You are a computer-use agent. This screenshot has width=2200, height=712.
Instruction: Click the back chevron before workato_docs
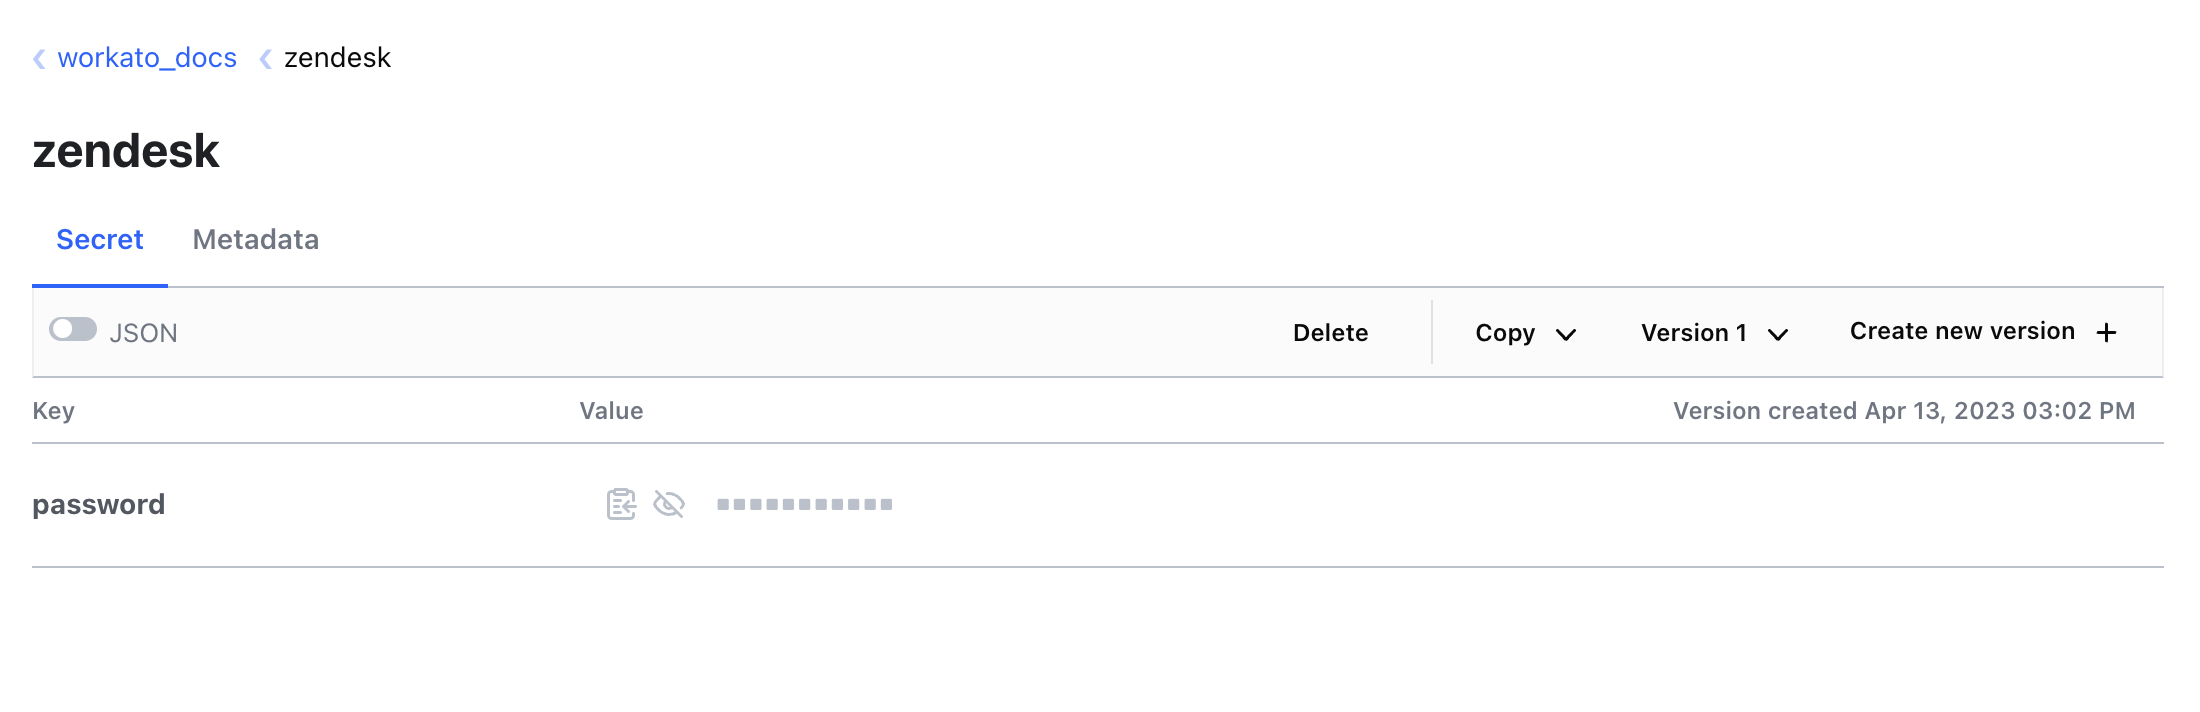point(39,59)
